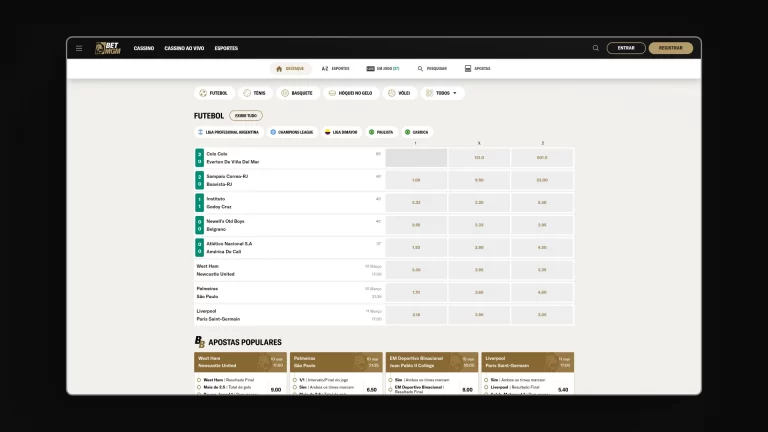Viewport: 768px width, 432px height.
Task: Filter by Paulista league icon
Action: (372, 132)
